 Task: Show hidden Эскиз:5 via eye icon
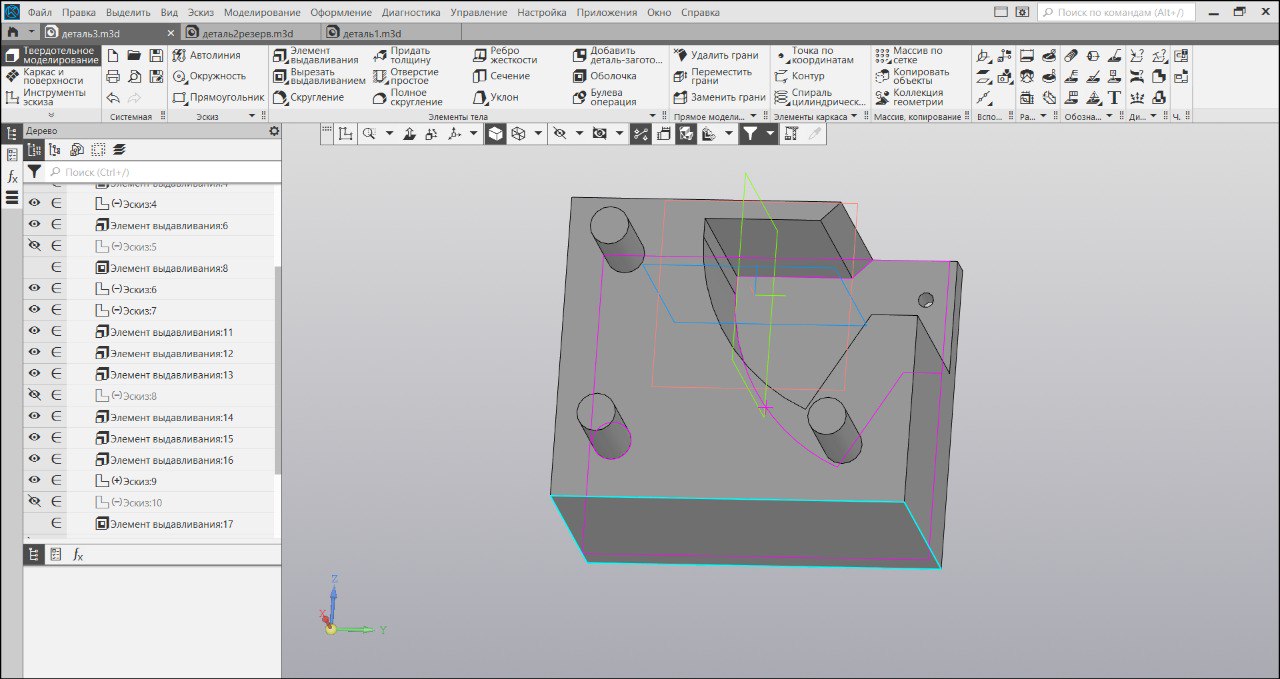(x=35, y=246)
